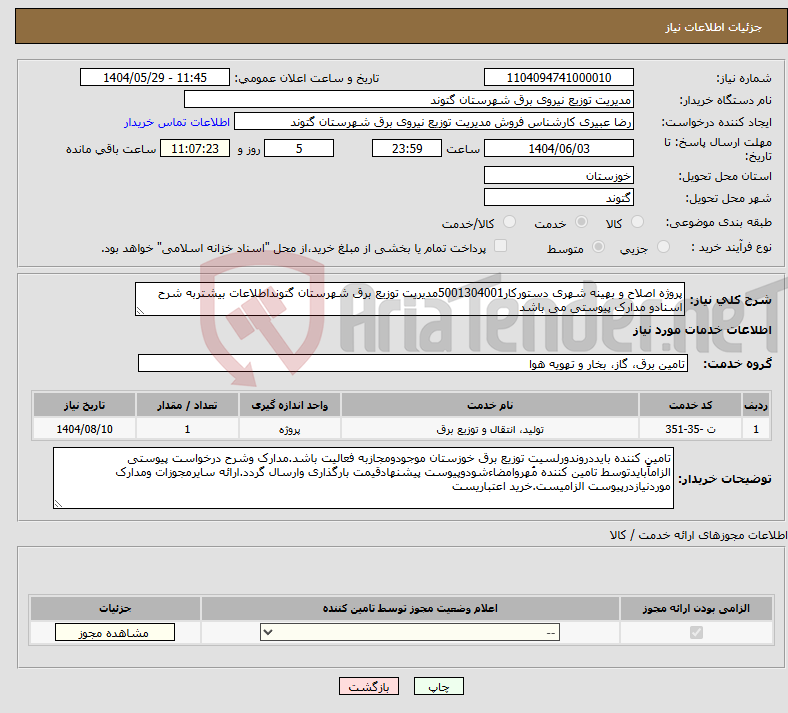Viewport: 788px width, 713px height.
Task: Select the خدمت radio button
Action: click(581, 222)
